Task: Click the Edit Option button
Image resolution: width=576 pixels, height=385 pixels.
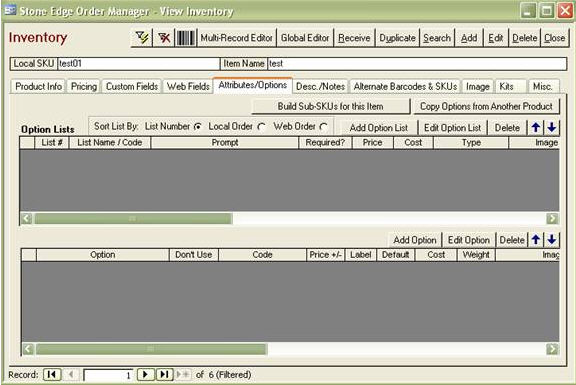Action: tap(469, 240)
